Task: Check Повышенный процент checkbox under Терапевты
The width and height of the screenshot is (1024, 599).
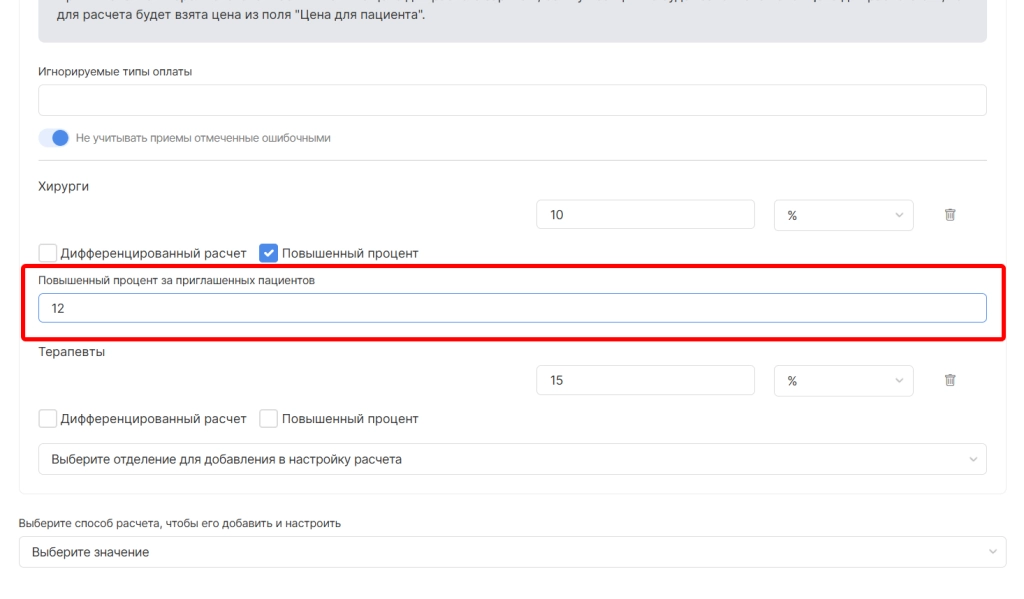Action: pos(268,419)
